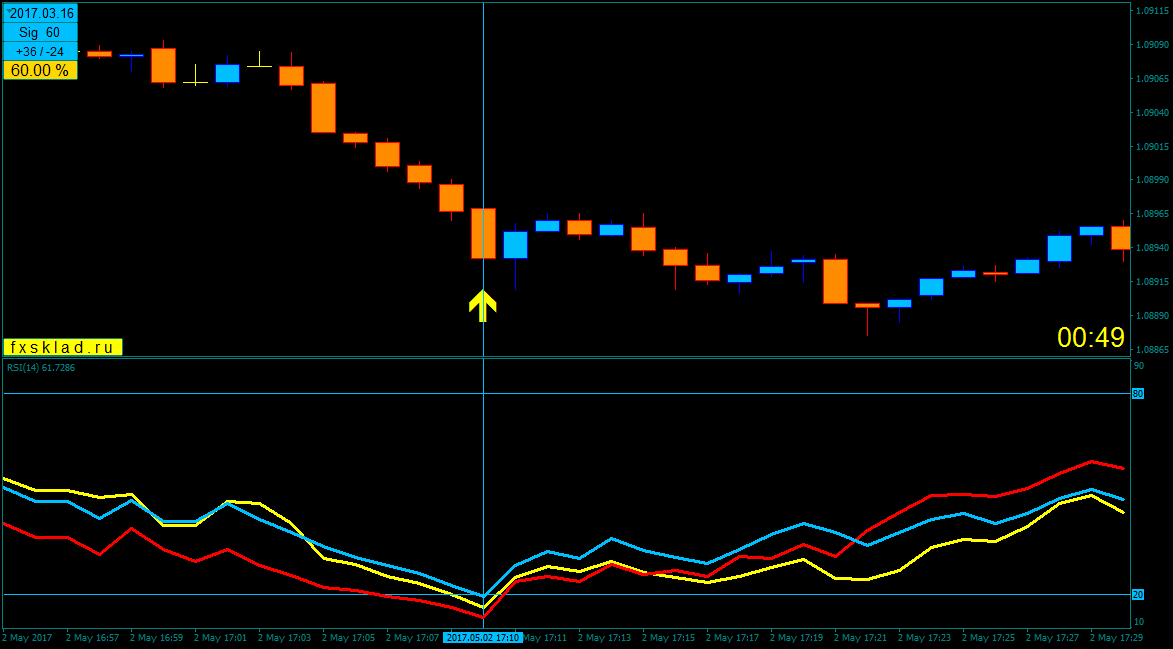Select the 2017.03.16 date label
1173x649 pixels.
pos(40,14)
